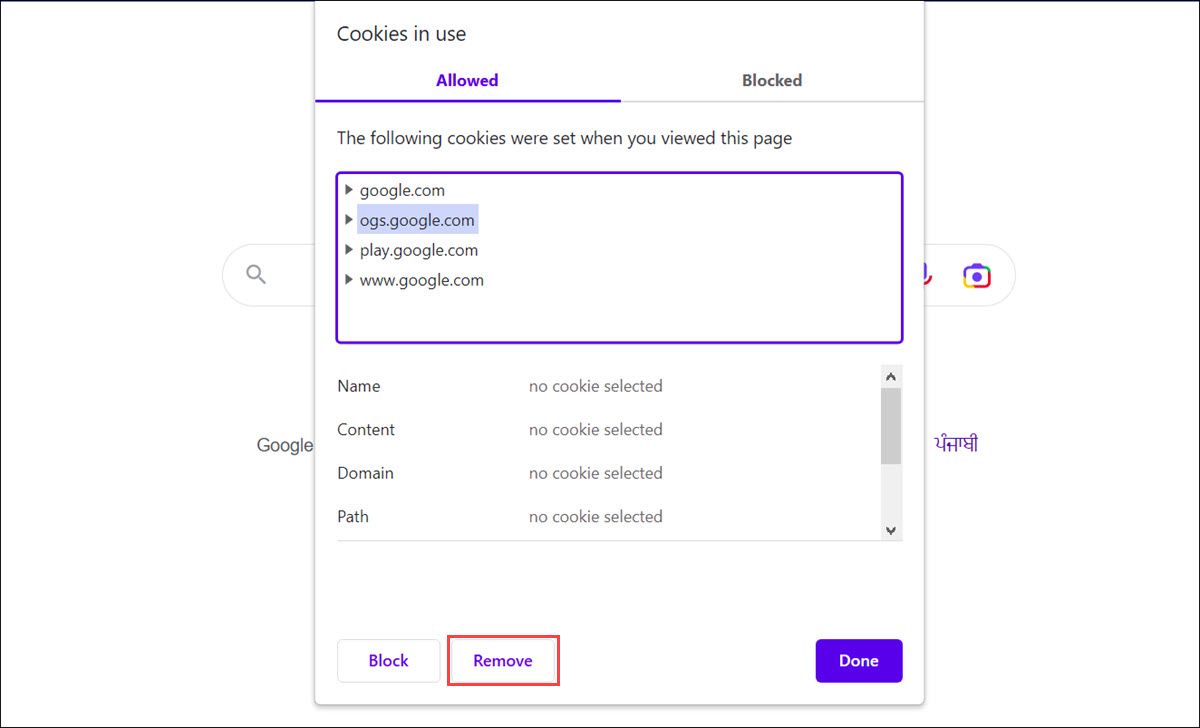Screen dimensions: 1200x728
Task: Click the Google Lens camera icon
Action: tap(975, 274)
